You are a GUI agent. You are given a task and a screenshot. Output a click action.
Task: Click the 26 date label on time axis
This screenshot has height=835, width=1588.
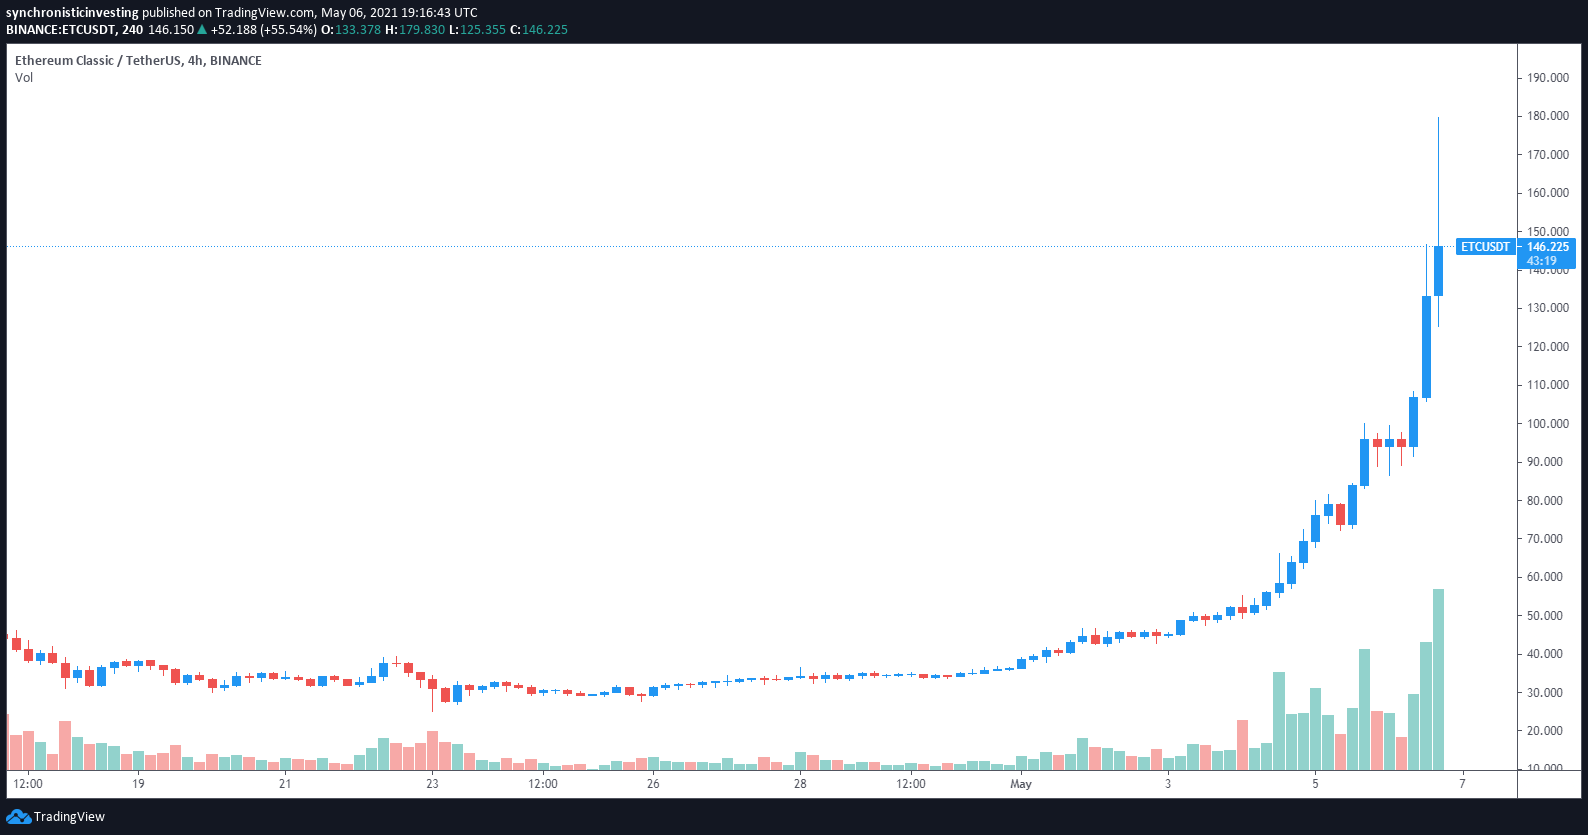pos(653,784)
